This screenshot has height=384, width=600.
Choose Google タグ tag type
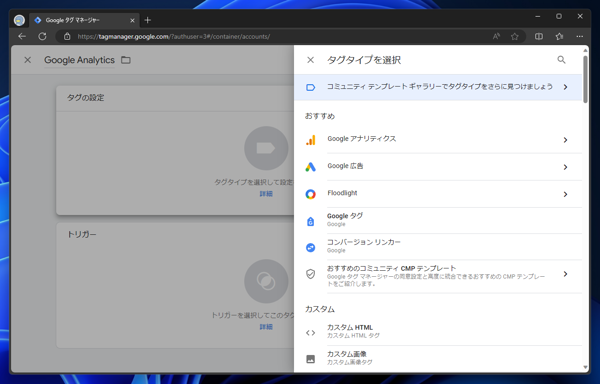[438, 221]
